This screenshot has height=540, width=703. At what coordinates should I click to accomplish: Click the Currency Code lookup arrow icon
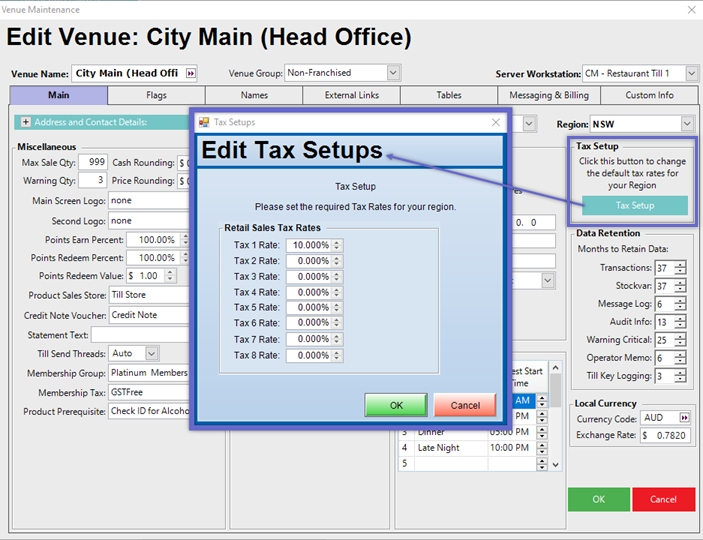684,418
